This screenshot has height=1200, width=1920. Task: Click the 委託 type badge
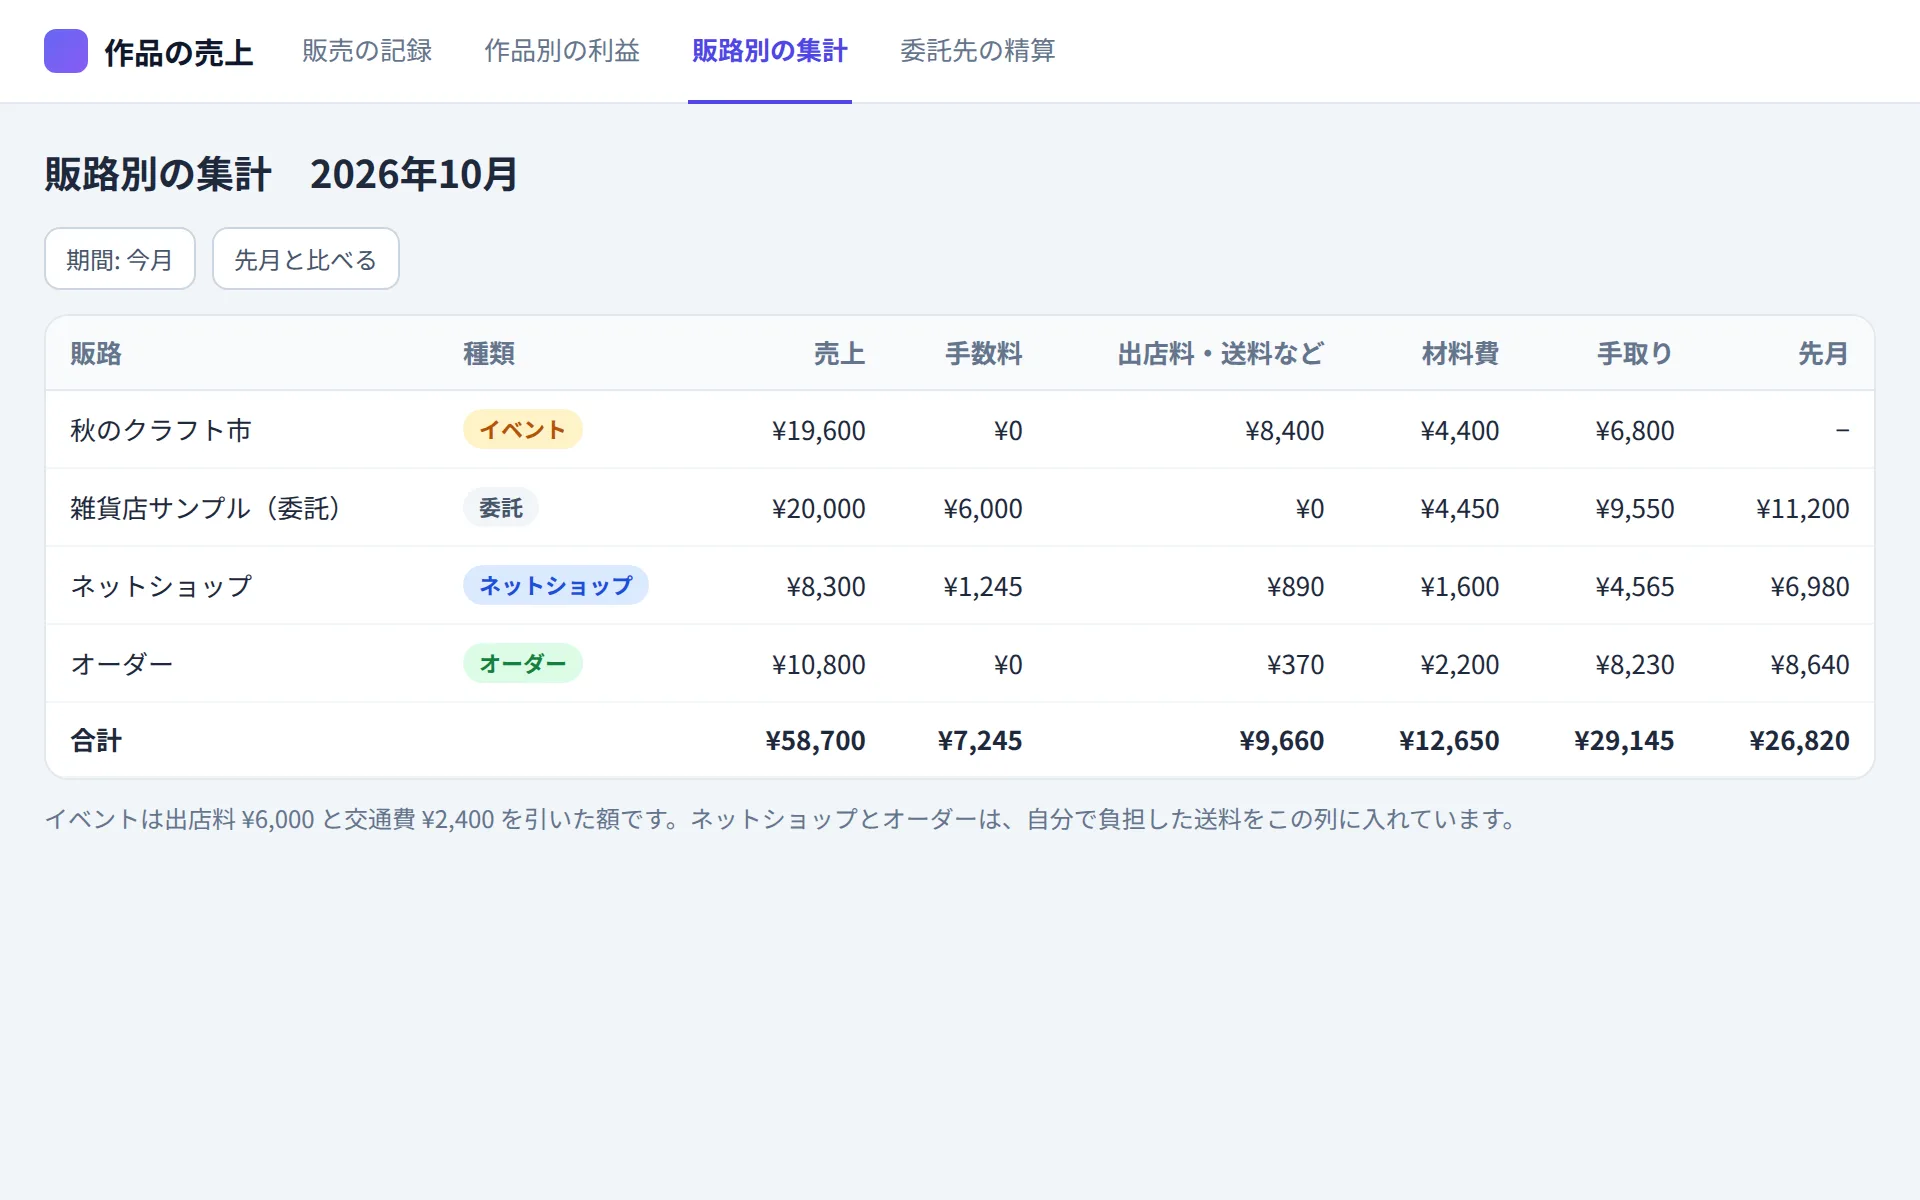[x=501, y=508]
